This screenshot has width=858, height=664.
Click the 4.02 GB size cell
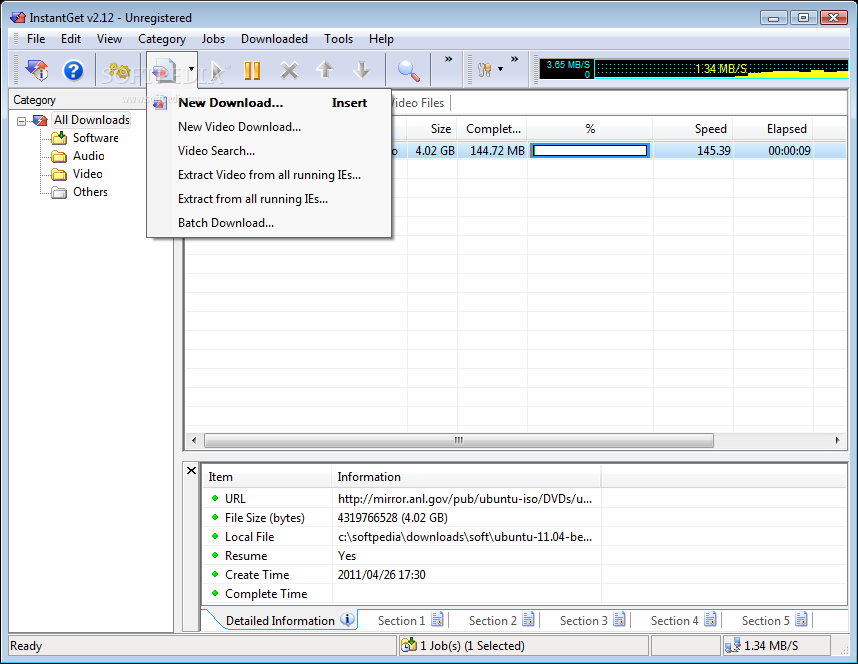tap(434, 151)
